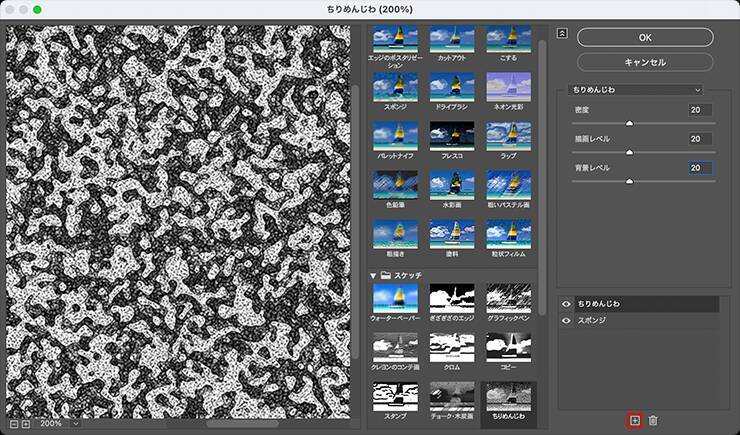Click the zoom out minus button
The image size is (740, 435).
[x=13, y=424]
